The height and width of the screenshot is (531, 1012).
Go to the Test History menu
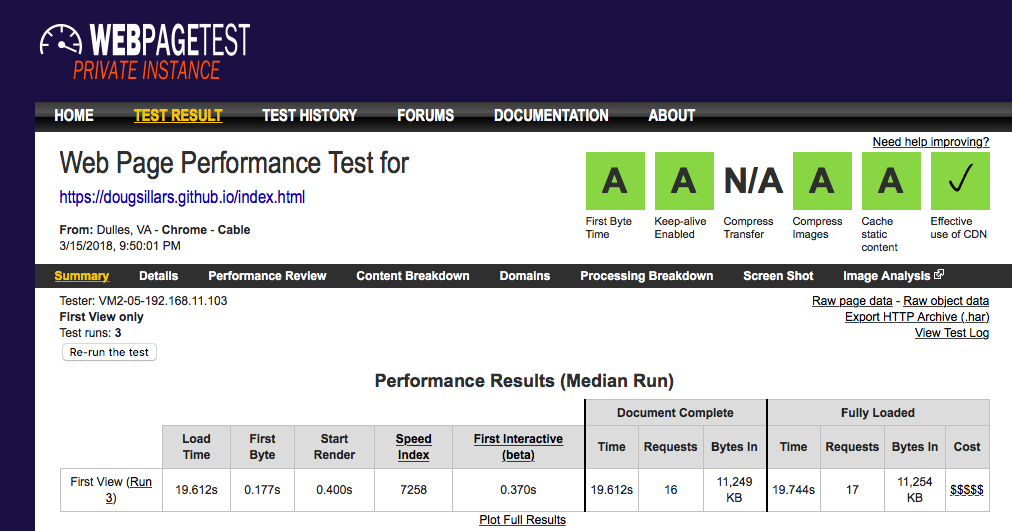[309, 116]
